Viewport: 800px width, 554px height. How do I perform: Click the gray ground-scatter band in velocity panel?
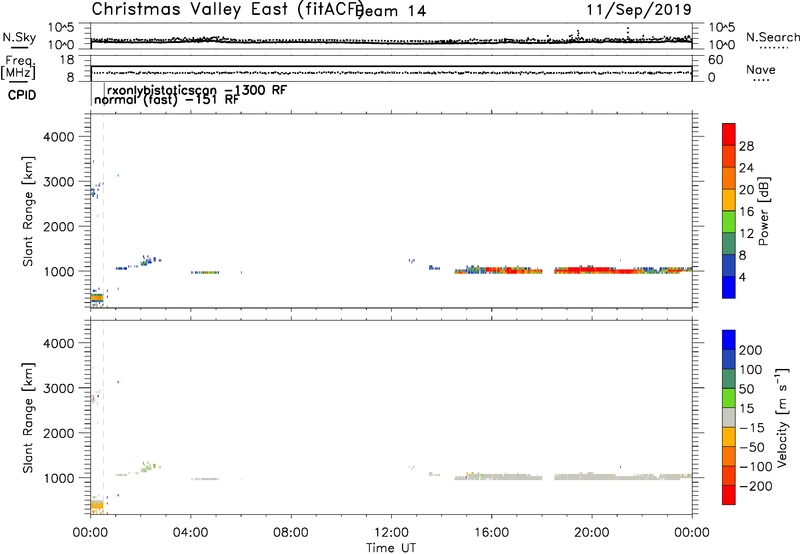pos(574,477)
